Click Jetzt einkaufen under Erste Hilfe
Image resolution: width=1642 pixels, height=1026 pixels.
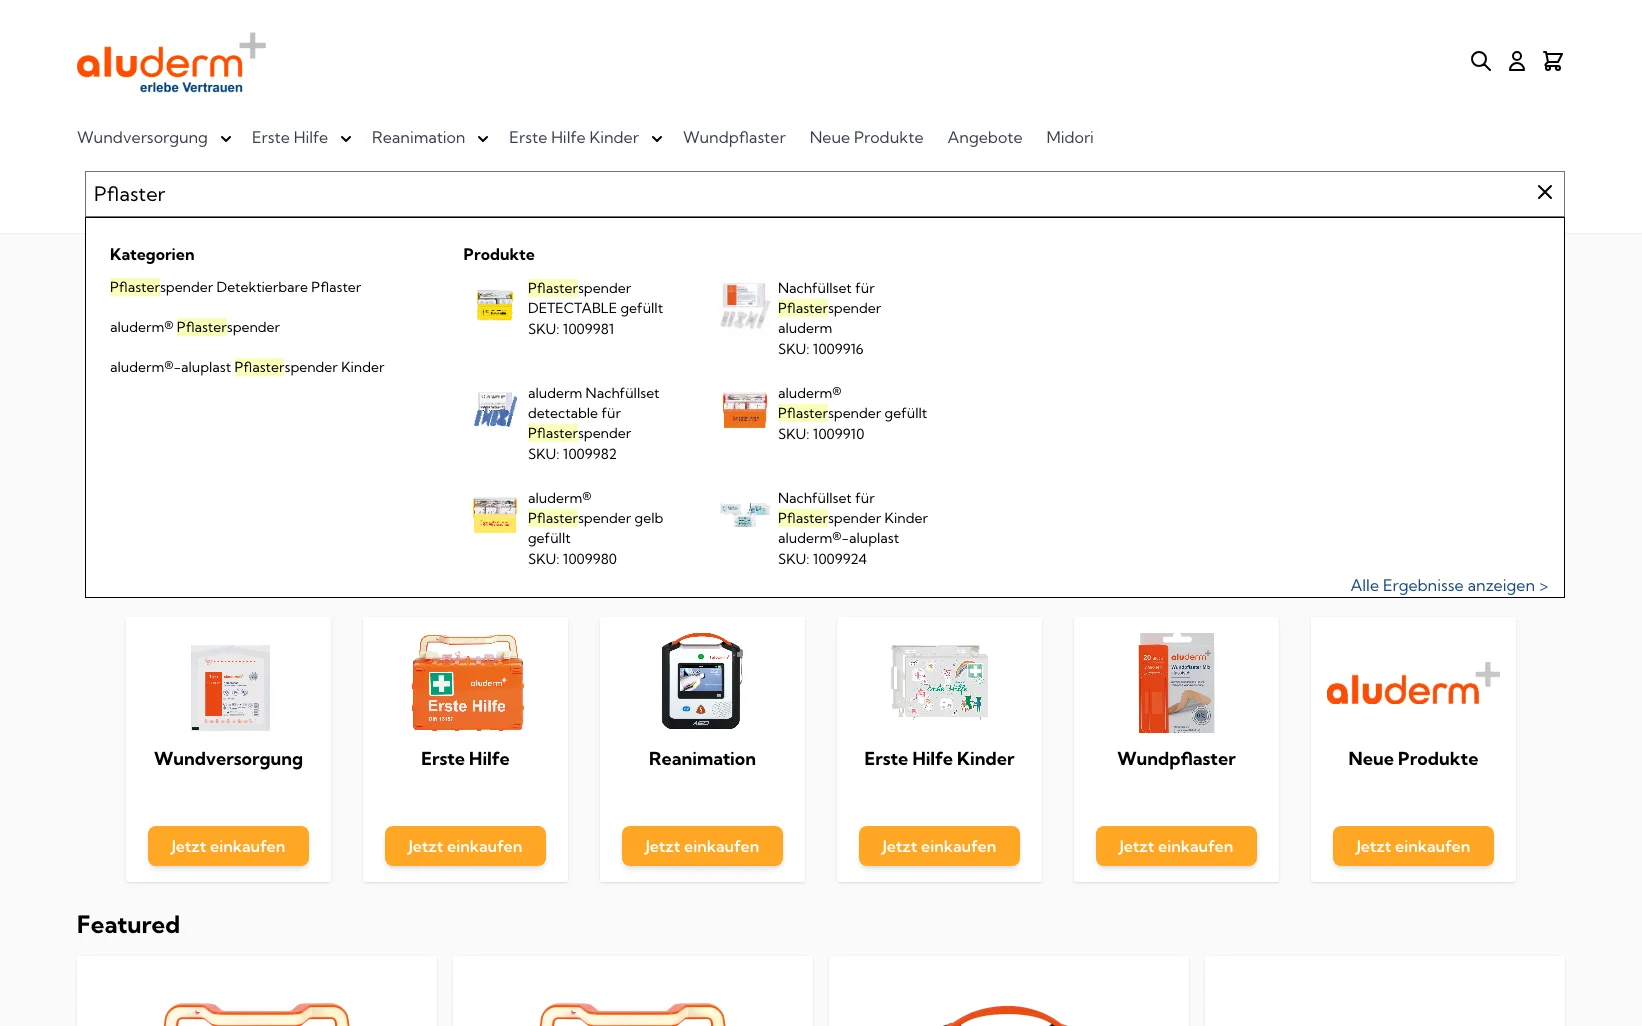pyautogui.click(x=465, y=846)
